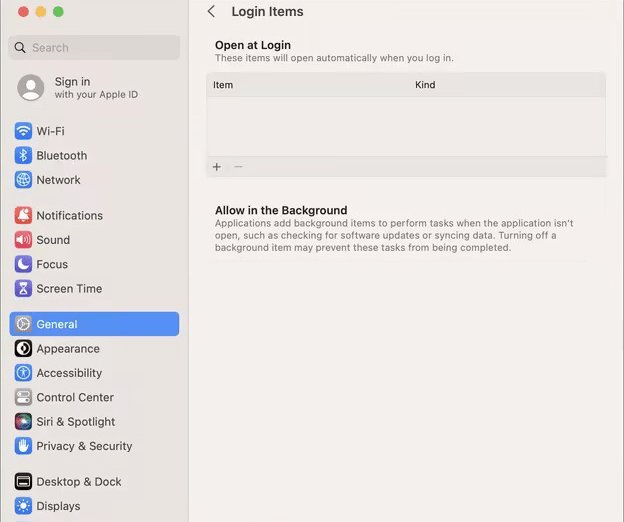Open Notifications bell icon

[23, 216]
